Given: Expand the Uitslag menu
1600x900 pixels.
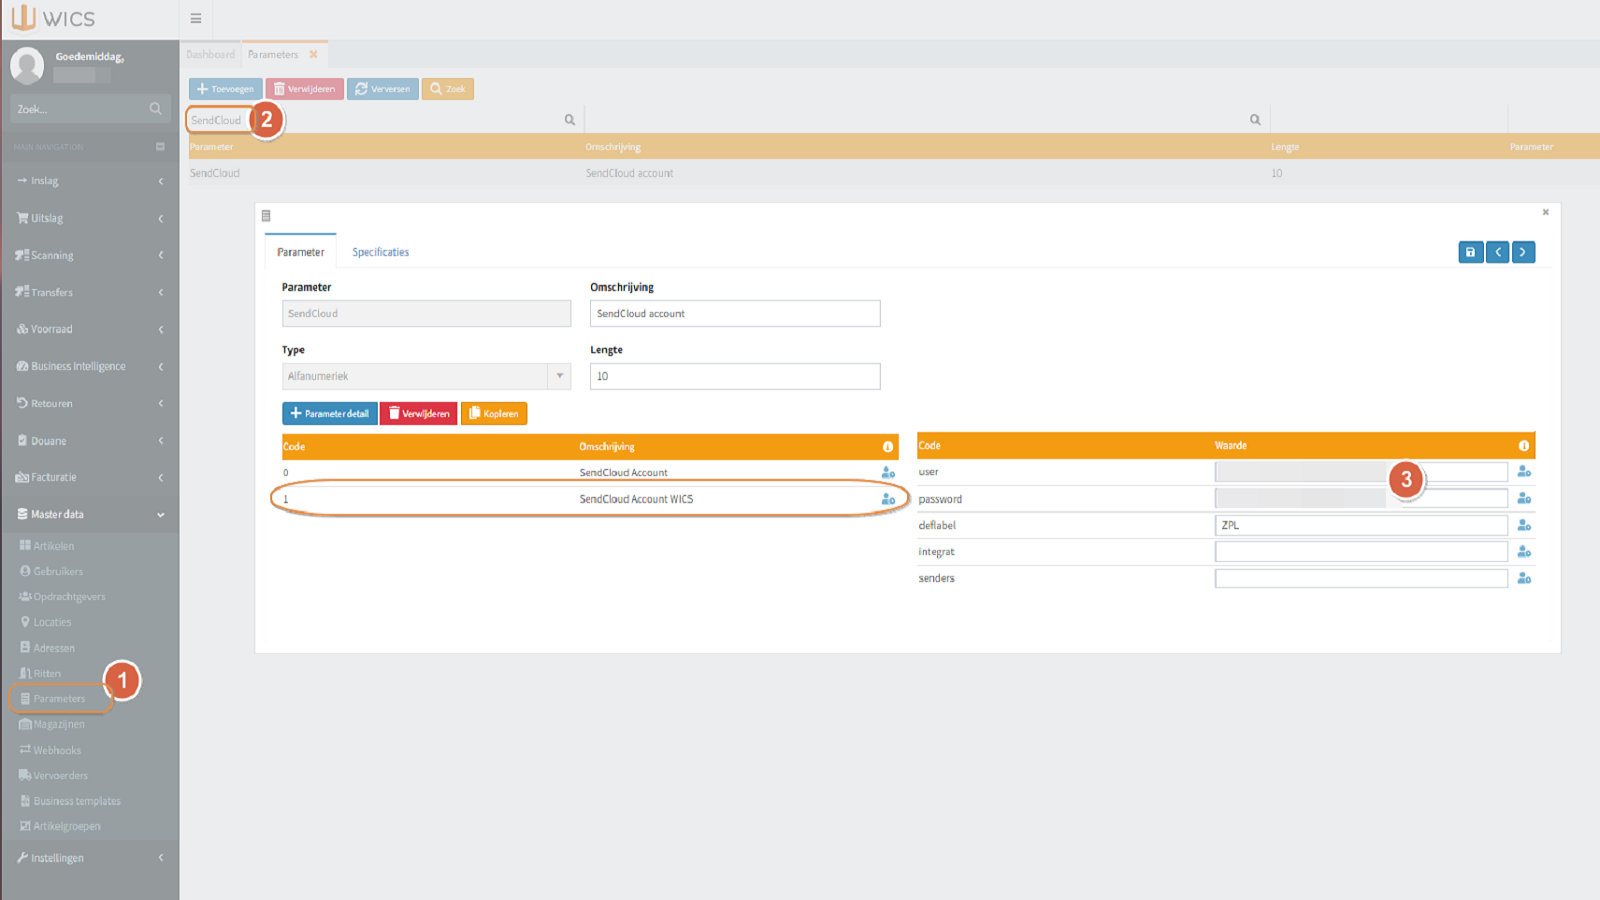Looking at the screenshot, I should point(90,218).
